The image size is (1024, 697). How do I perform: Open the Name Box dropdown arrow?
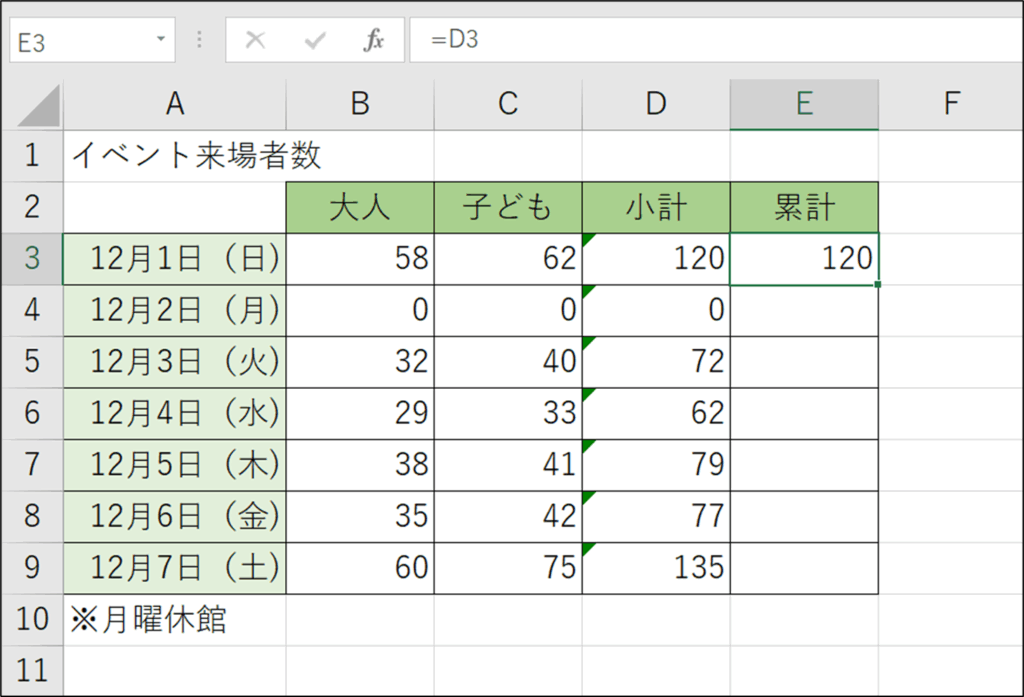click(x=161, y=39)
